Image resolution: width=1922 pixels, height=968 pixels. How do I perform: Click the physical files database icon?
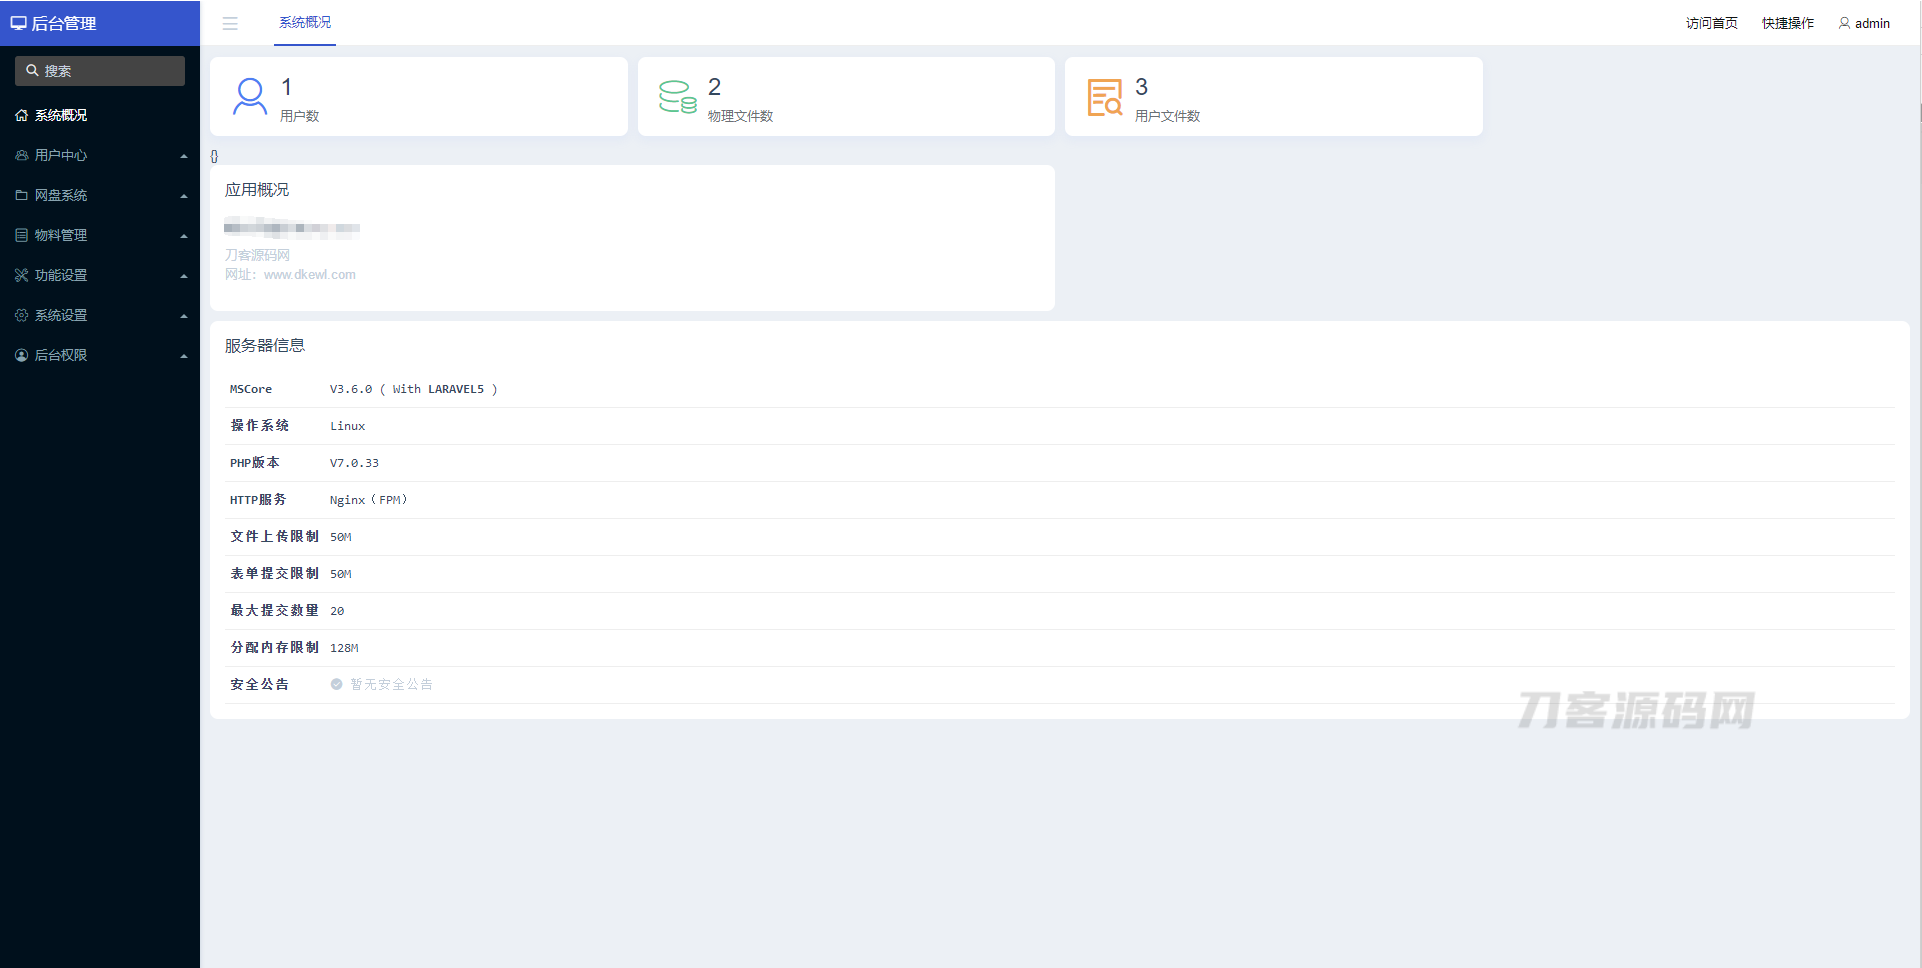[x=677, y=97]
